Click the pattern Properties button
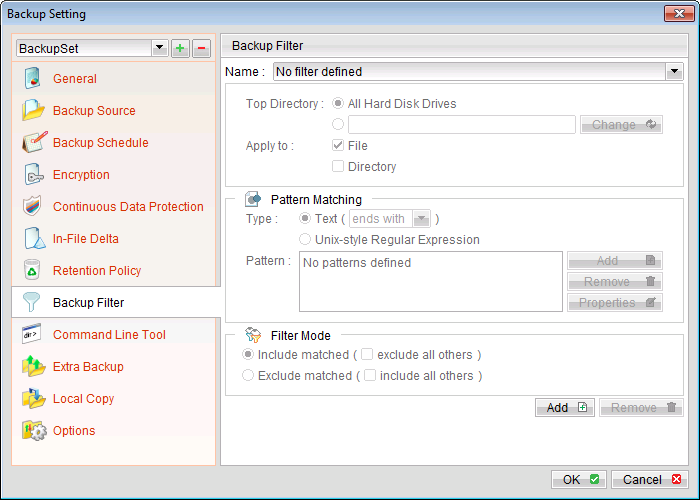 click(615, 303)
